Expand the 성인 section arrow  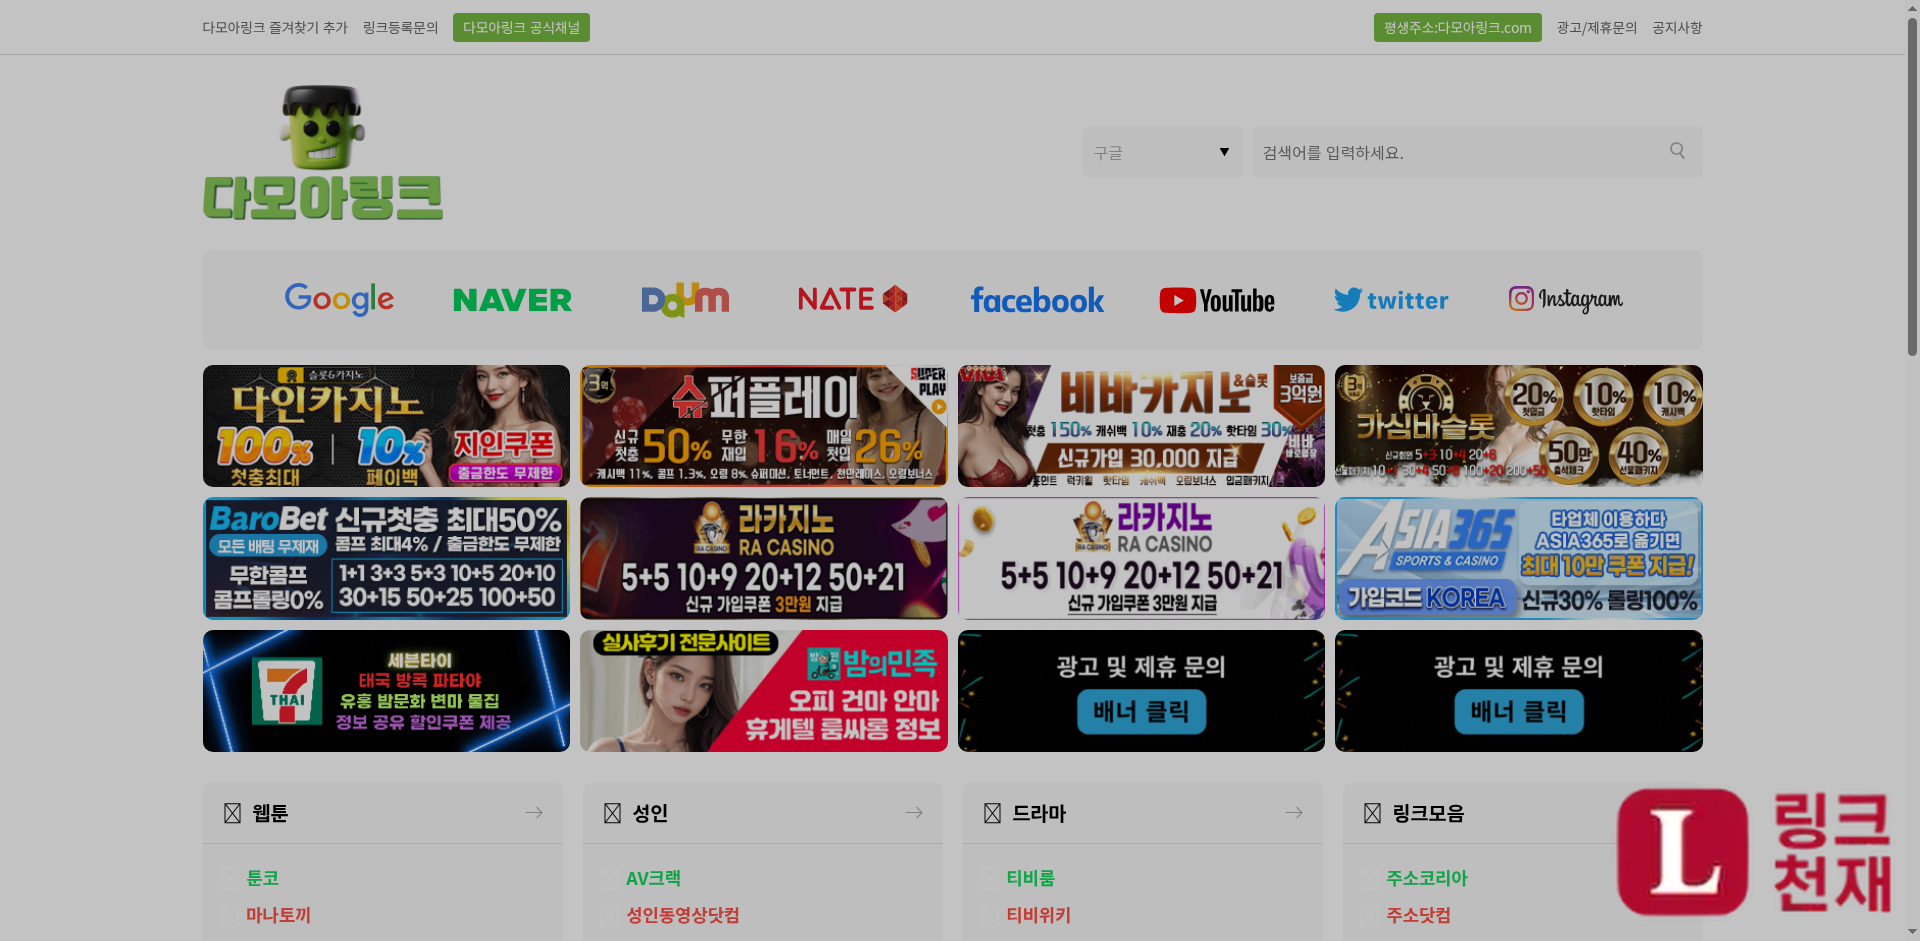coord(914,813)
